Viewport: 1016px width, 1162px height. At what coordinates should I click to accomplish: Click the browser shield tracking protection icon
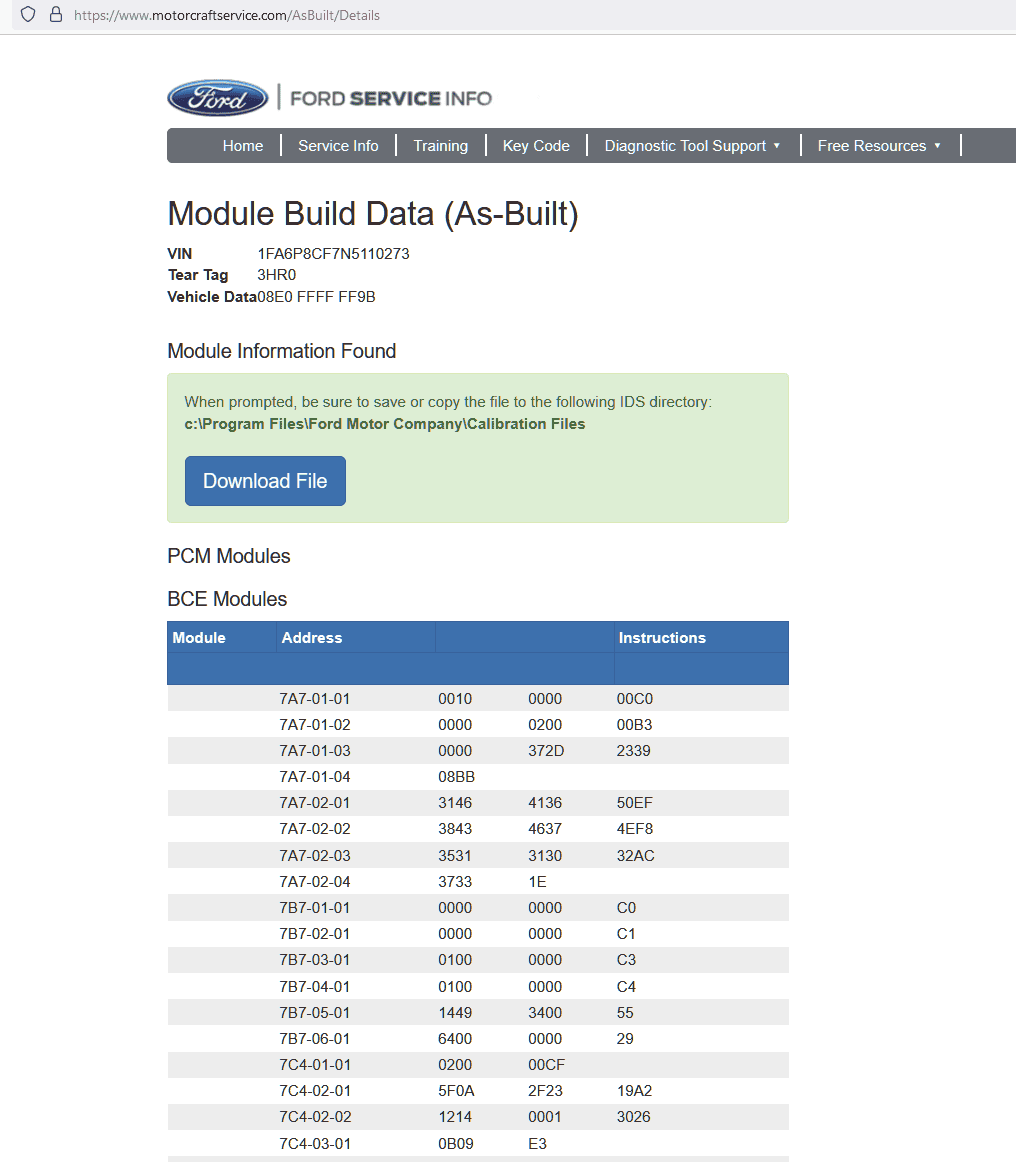point(28,15)
